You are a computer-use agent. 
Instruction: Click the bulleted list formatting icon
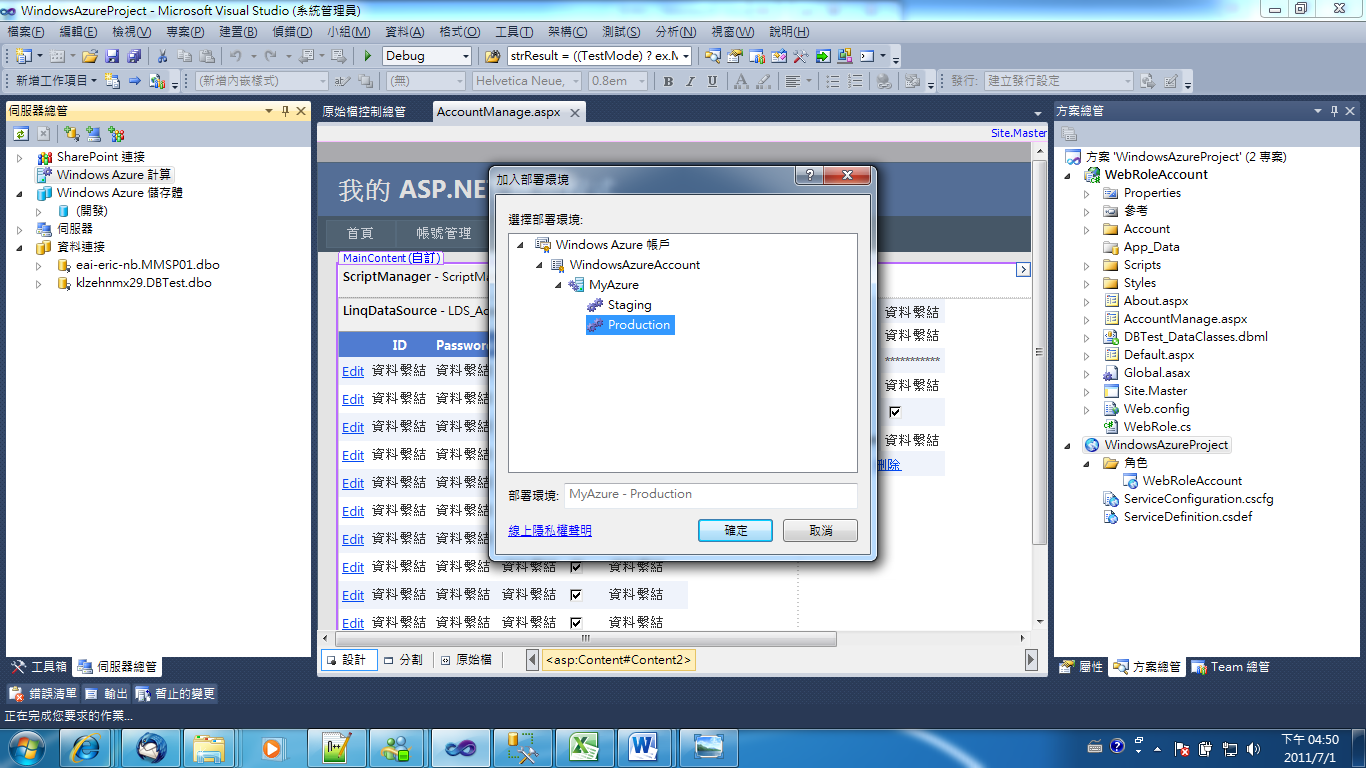coord(832,81)
